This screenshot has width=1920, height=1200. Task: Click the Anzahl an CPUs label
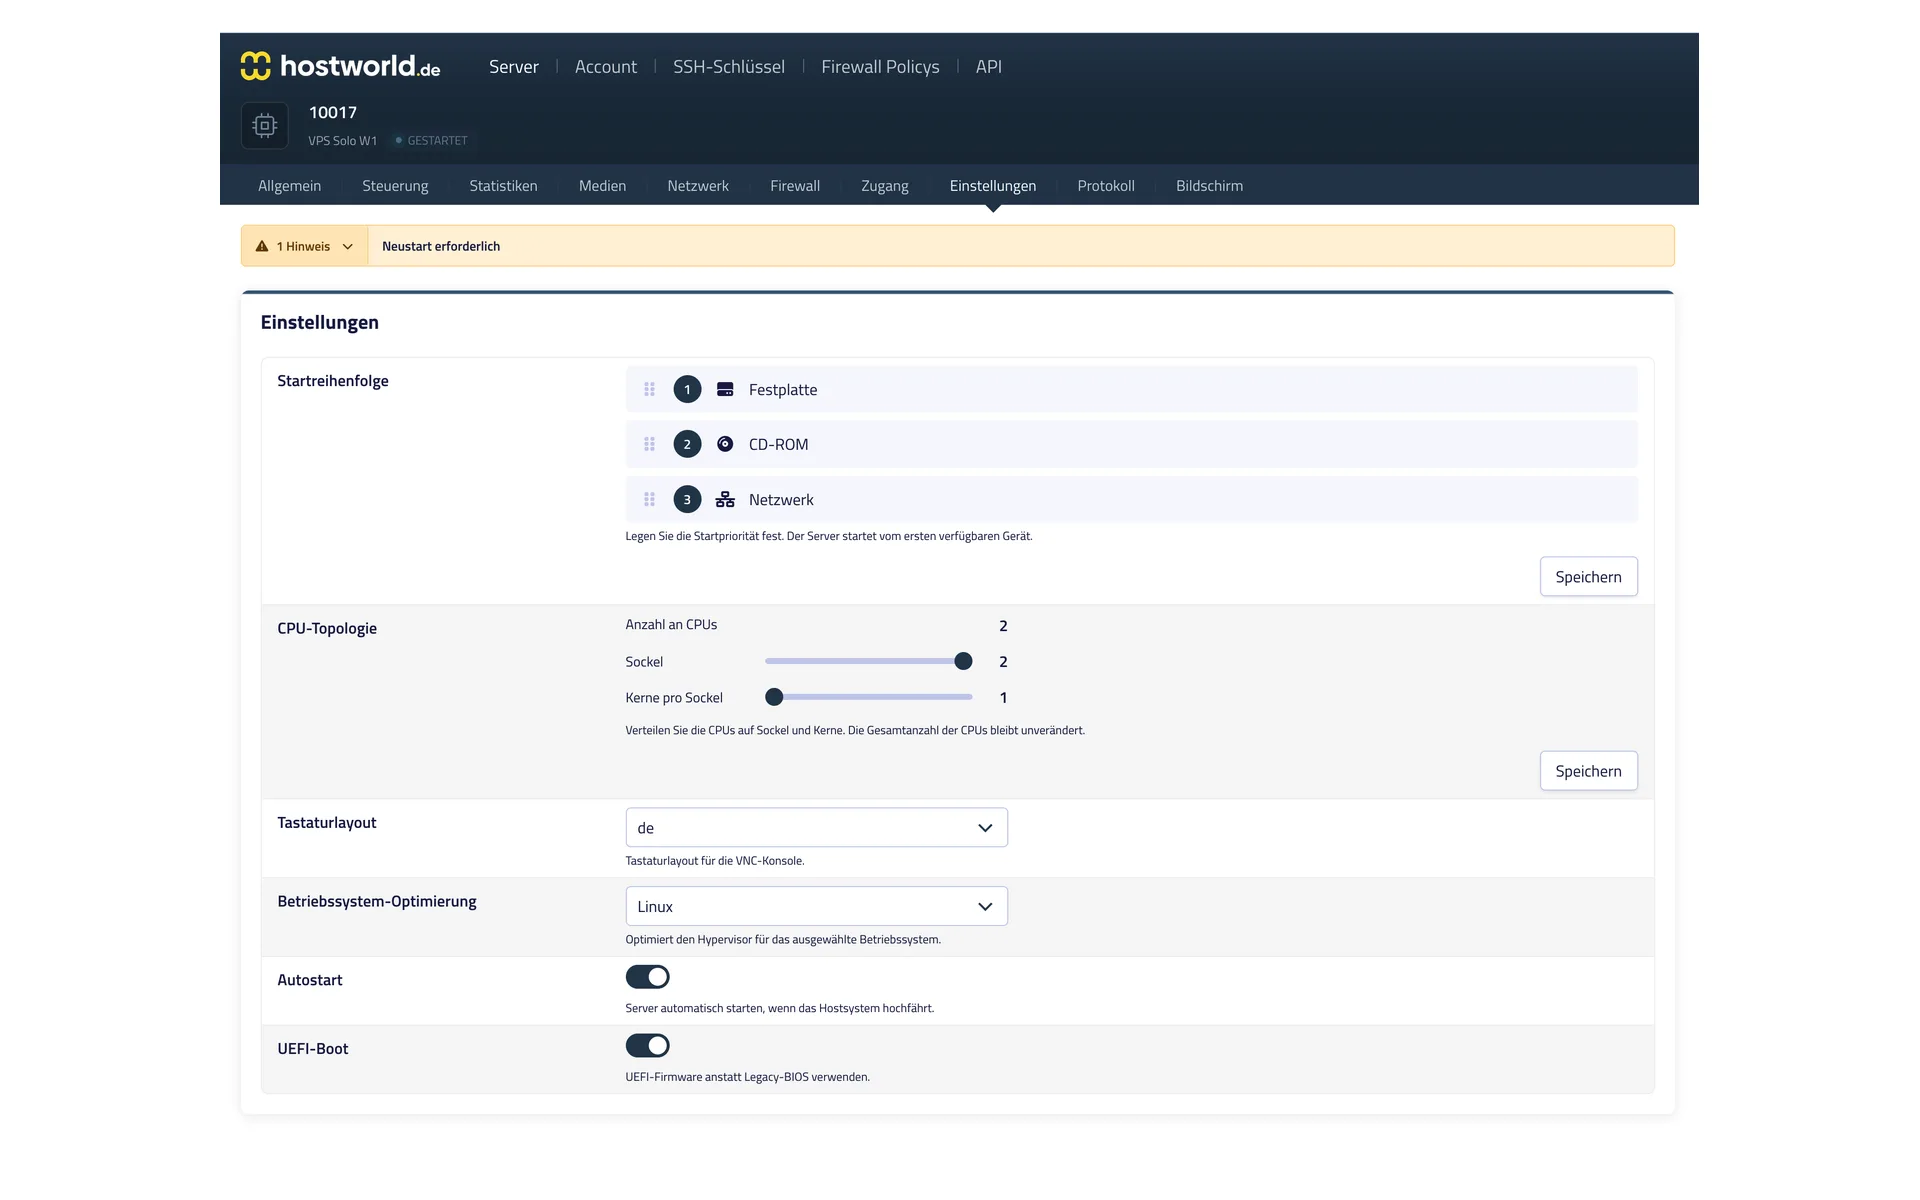click(671, 625)
